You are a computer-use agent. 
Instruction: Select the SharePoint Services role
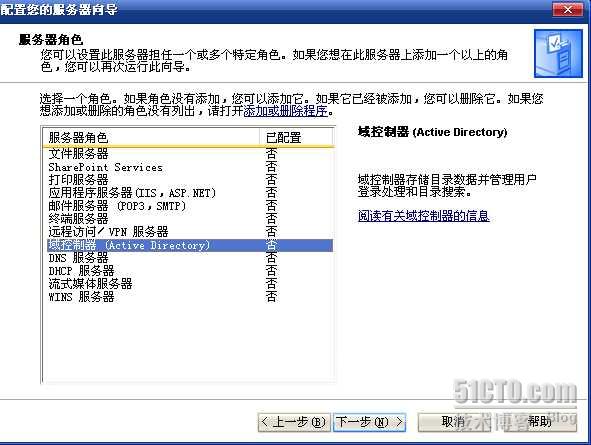coord(190,167)
